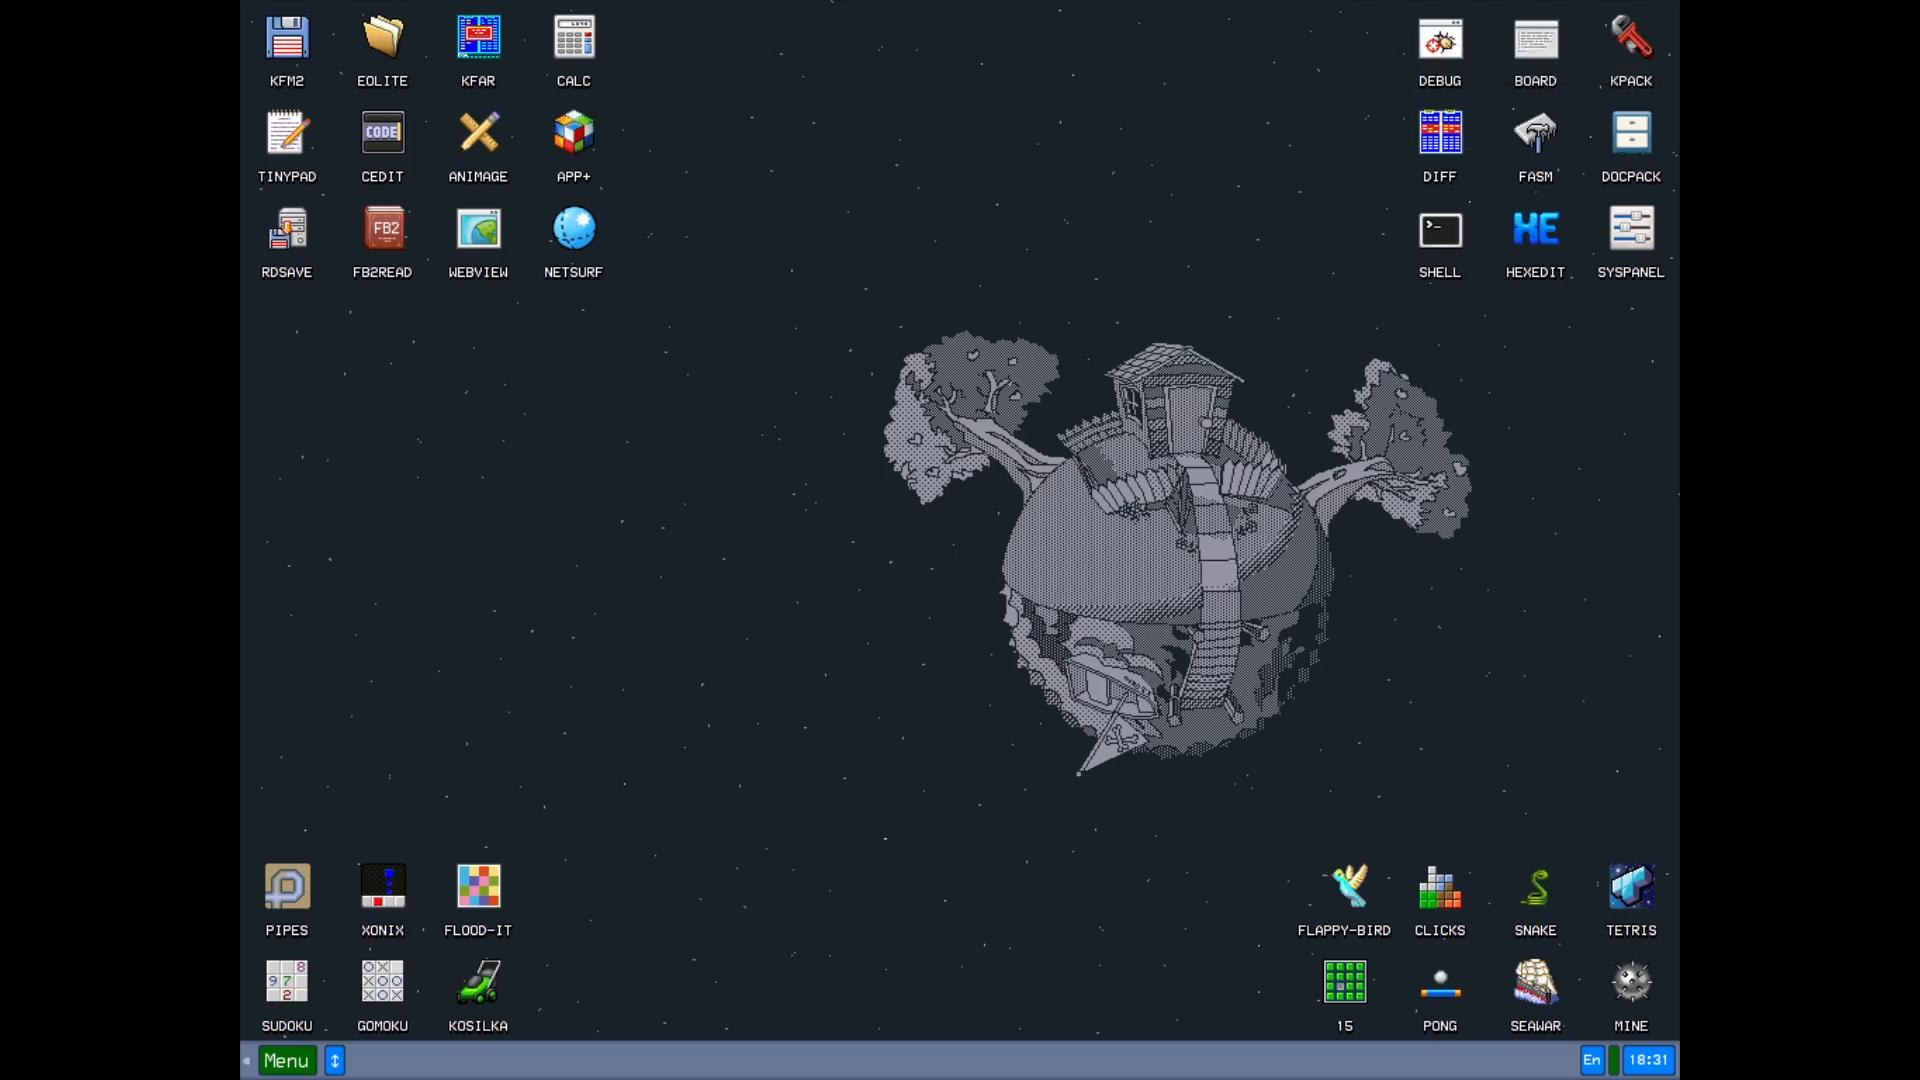Open the KFM2 file manager icon
This screenshot has width=1920, height=1080.
coord(287,39)
